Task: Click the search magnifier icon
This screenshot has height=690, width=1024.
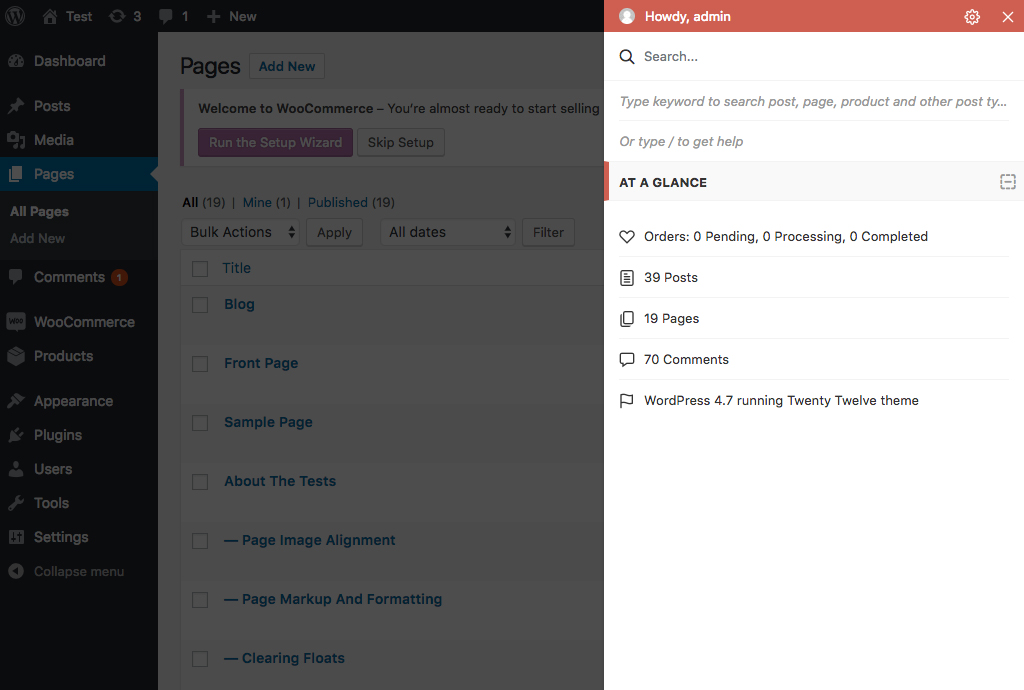Action: click(627, 57)
